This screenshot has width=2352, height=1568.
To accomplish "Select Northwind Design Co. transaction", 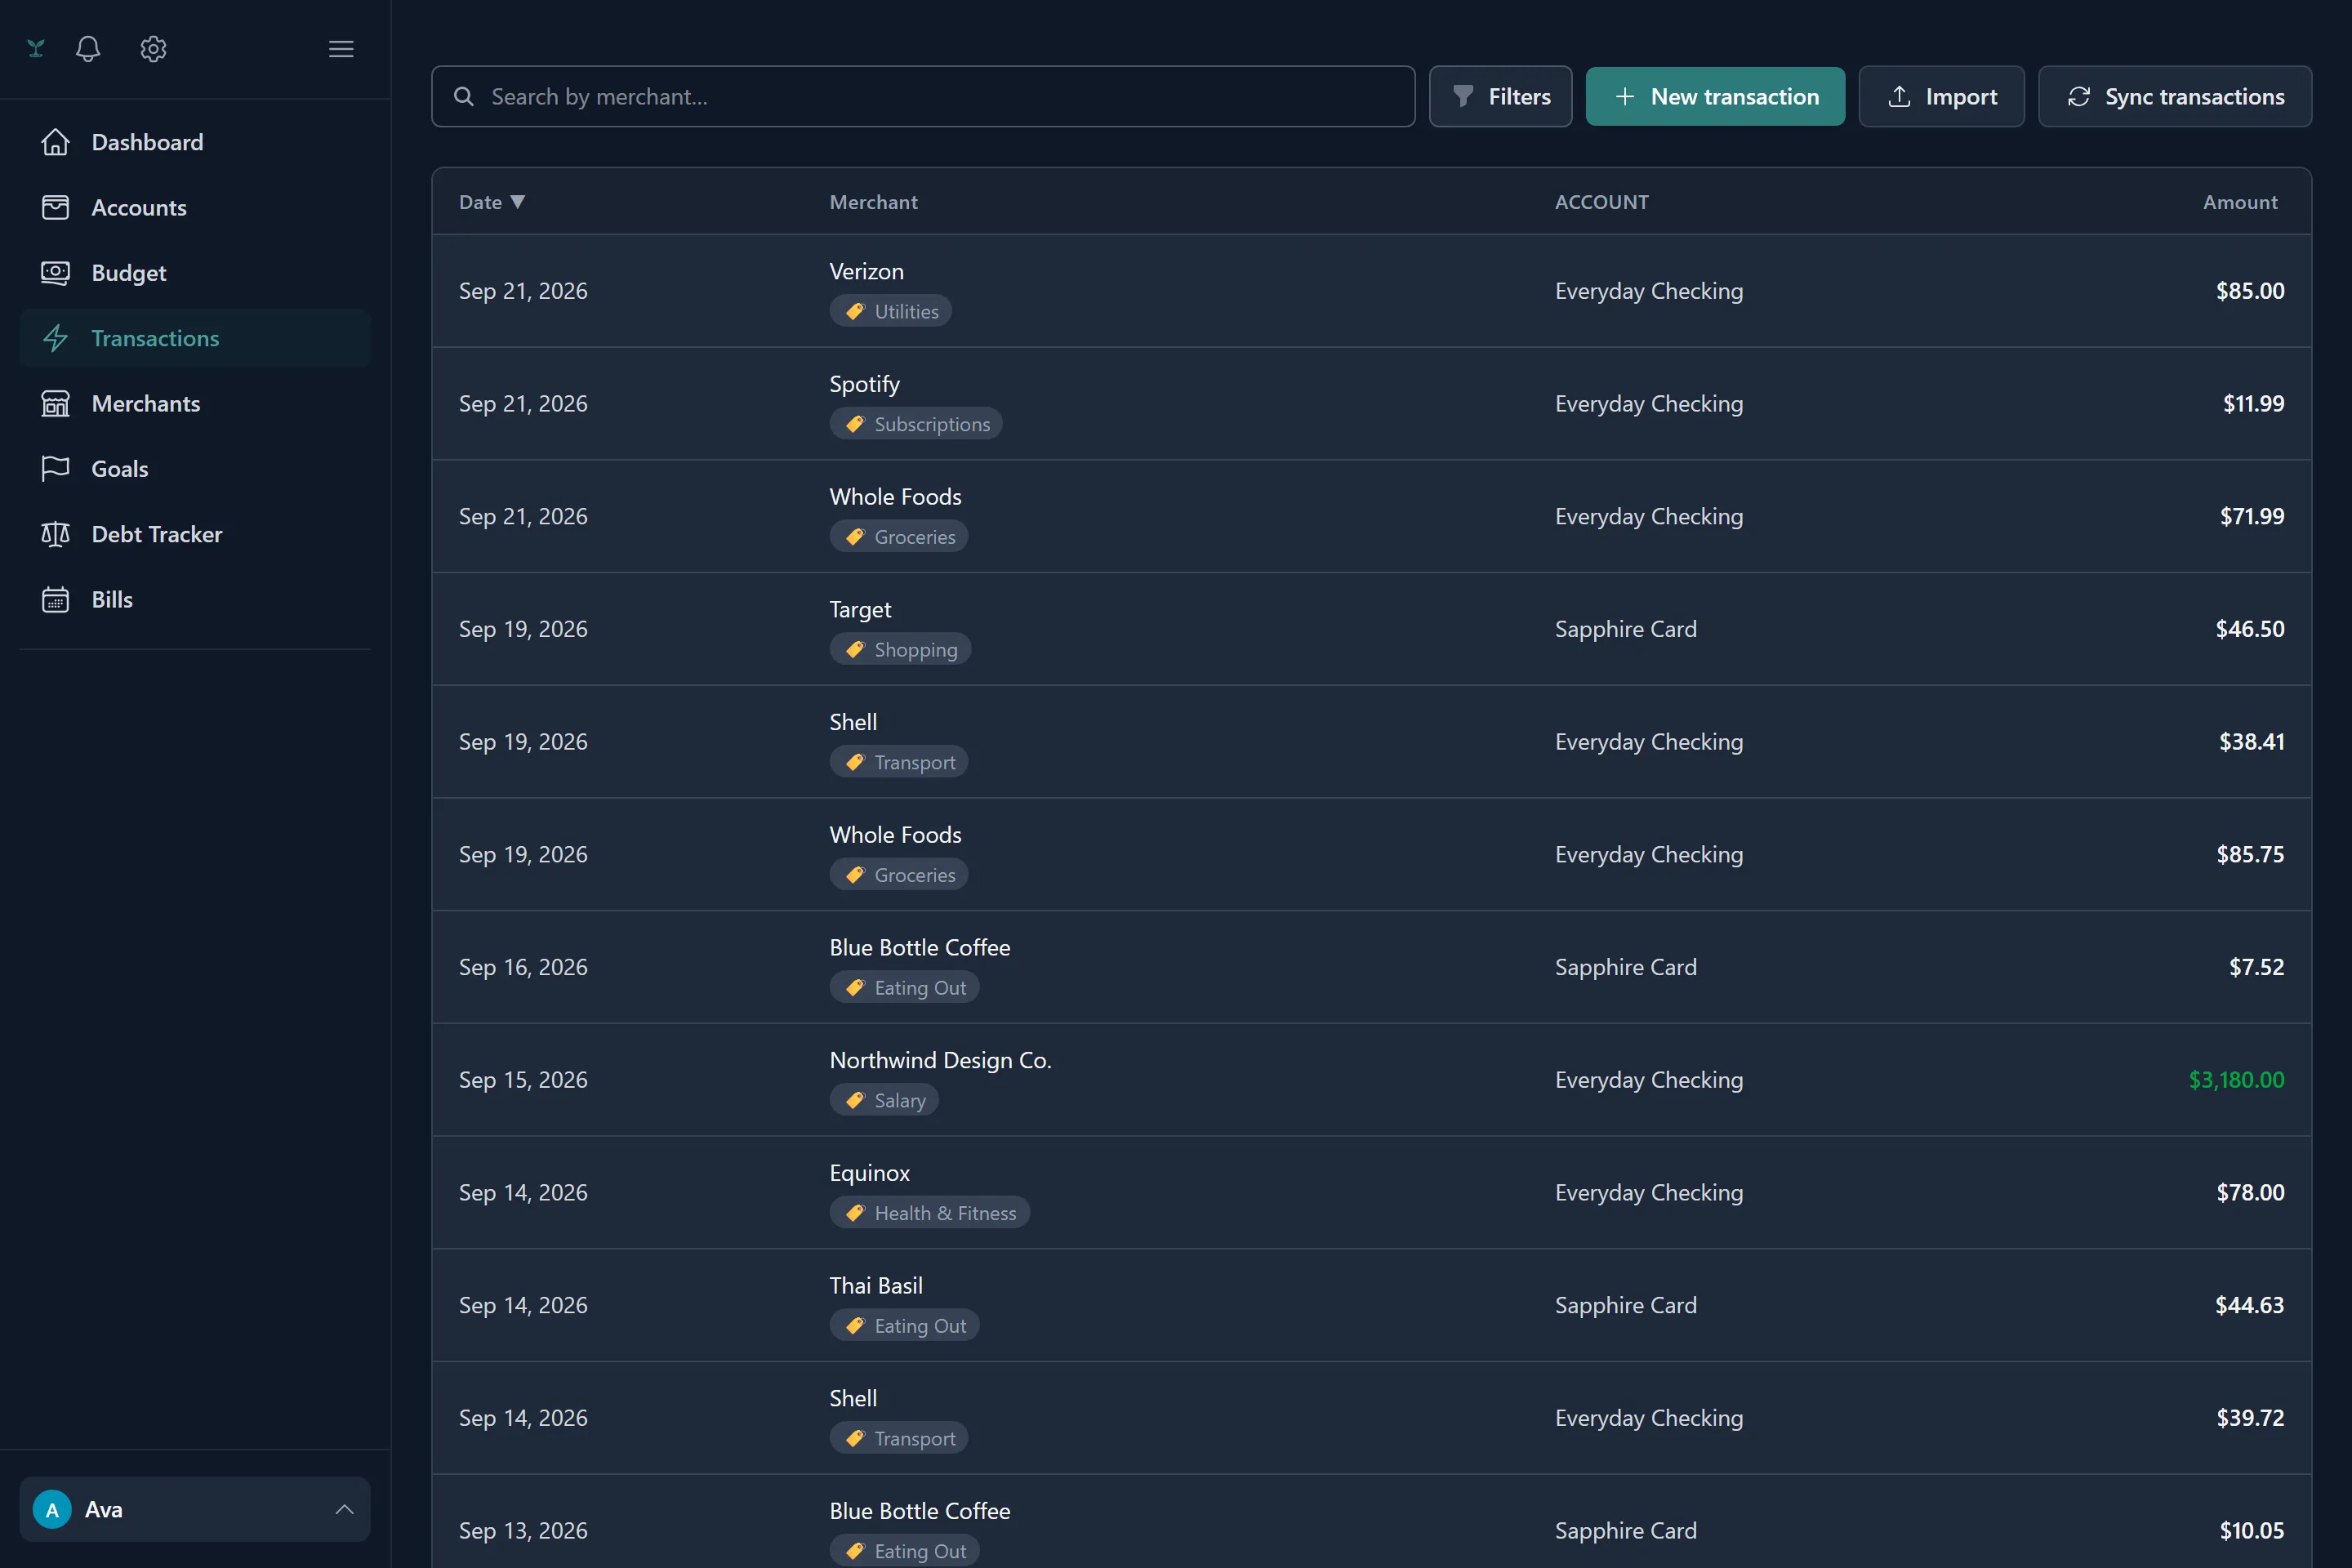I will (x=1371, y=1080).
